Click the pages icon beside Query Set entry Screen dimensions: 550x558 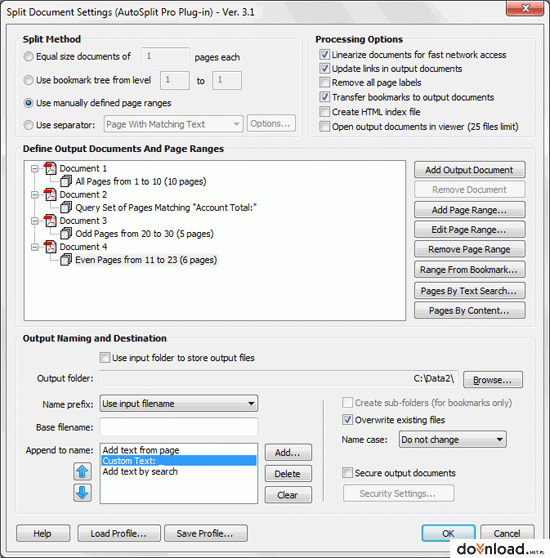tap(66, 208)
